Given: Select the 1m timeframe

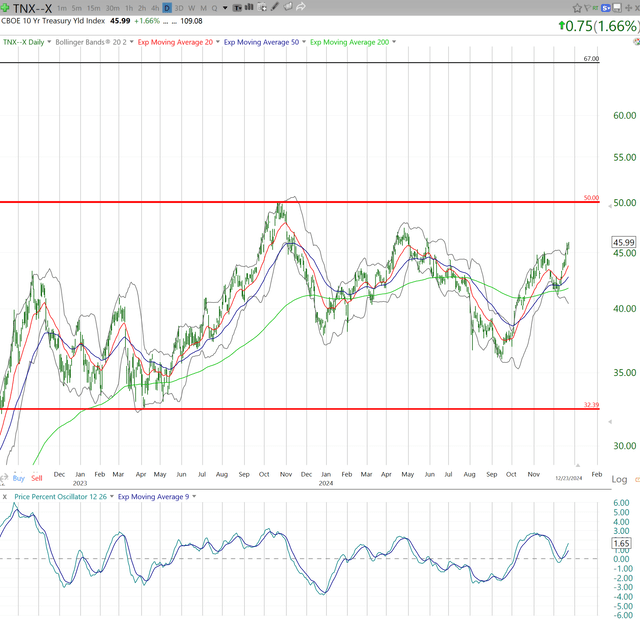Looking at the screenshot, I should coord(62,8).
